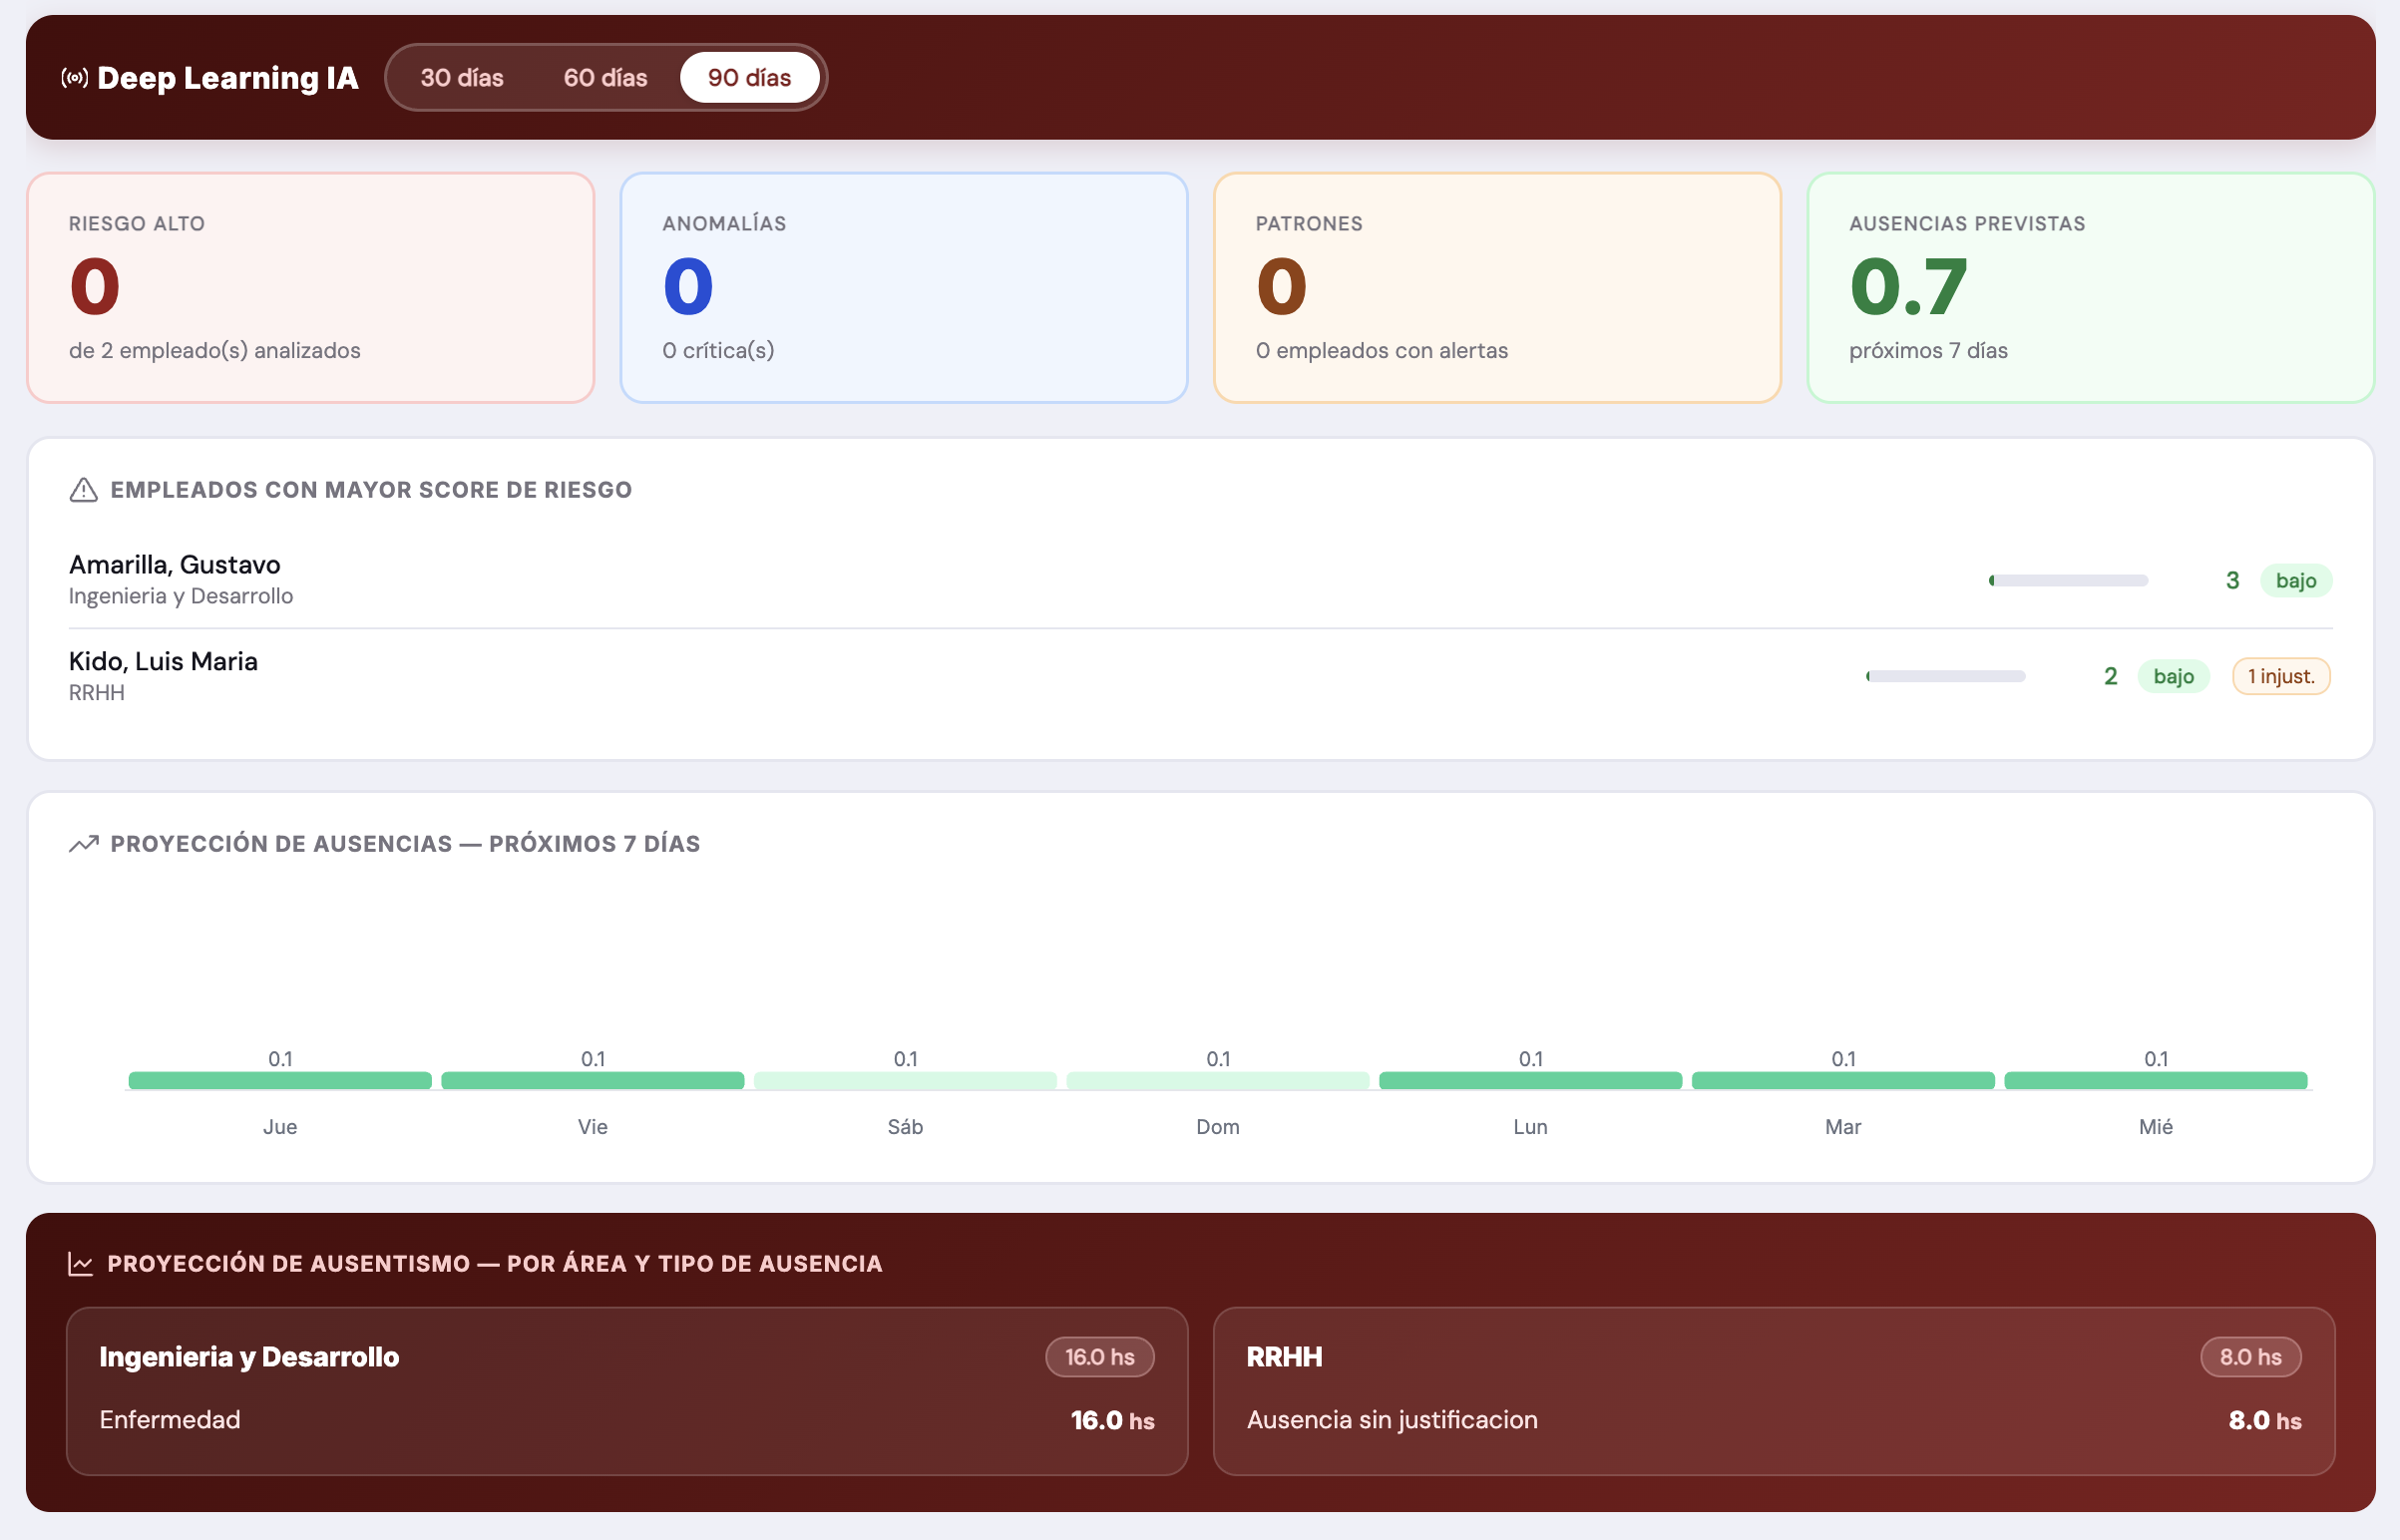
Task: Open the Anomalías summary card
Action: click(x=904, y=288)
